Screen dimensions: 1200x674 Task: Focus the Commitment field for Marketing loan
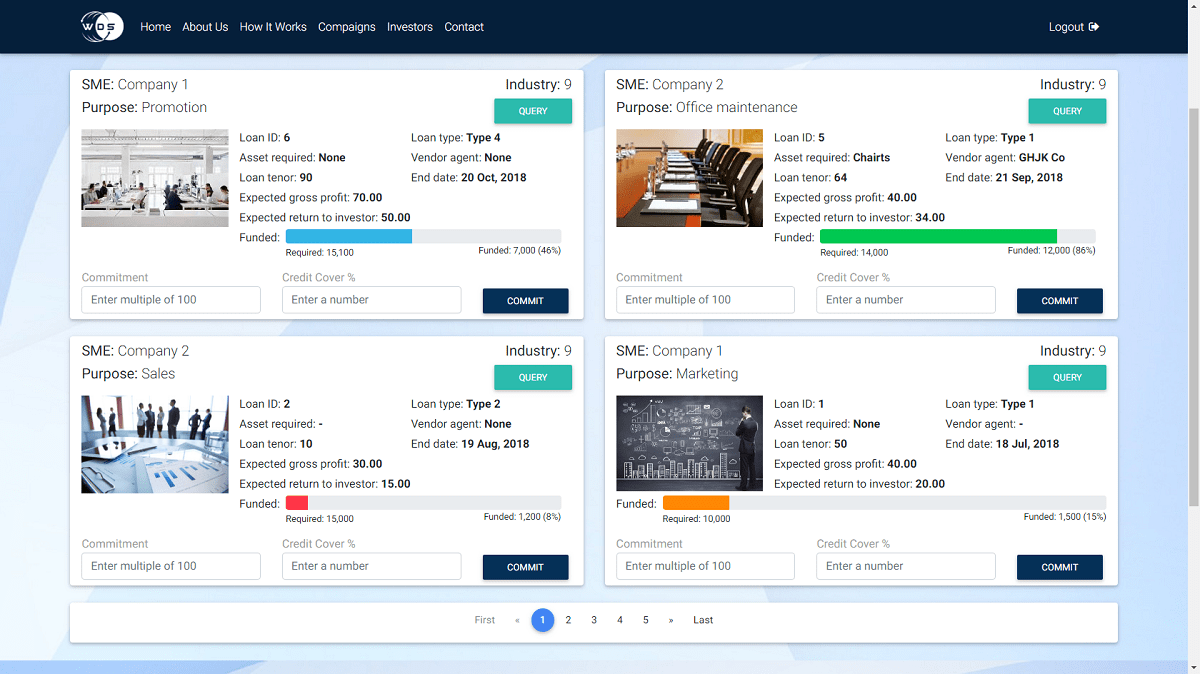705,566
